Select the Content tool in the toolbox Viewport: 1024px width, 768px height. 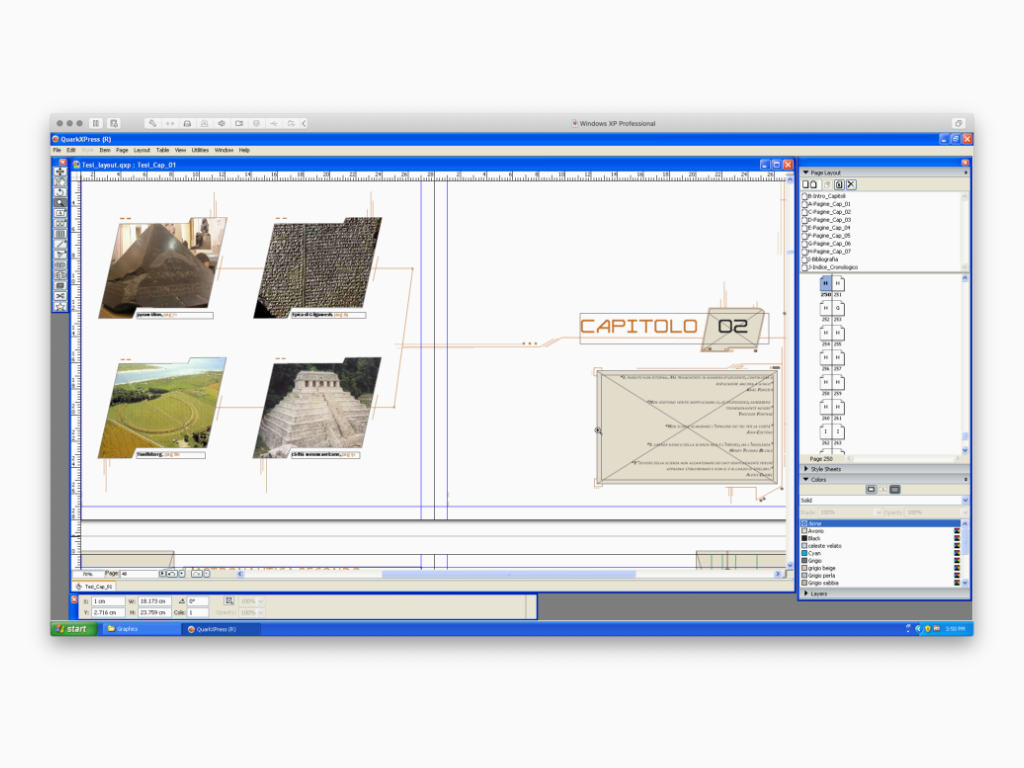point(60,182)
